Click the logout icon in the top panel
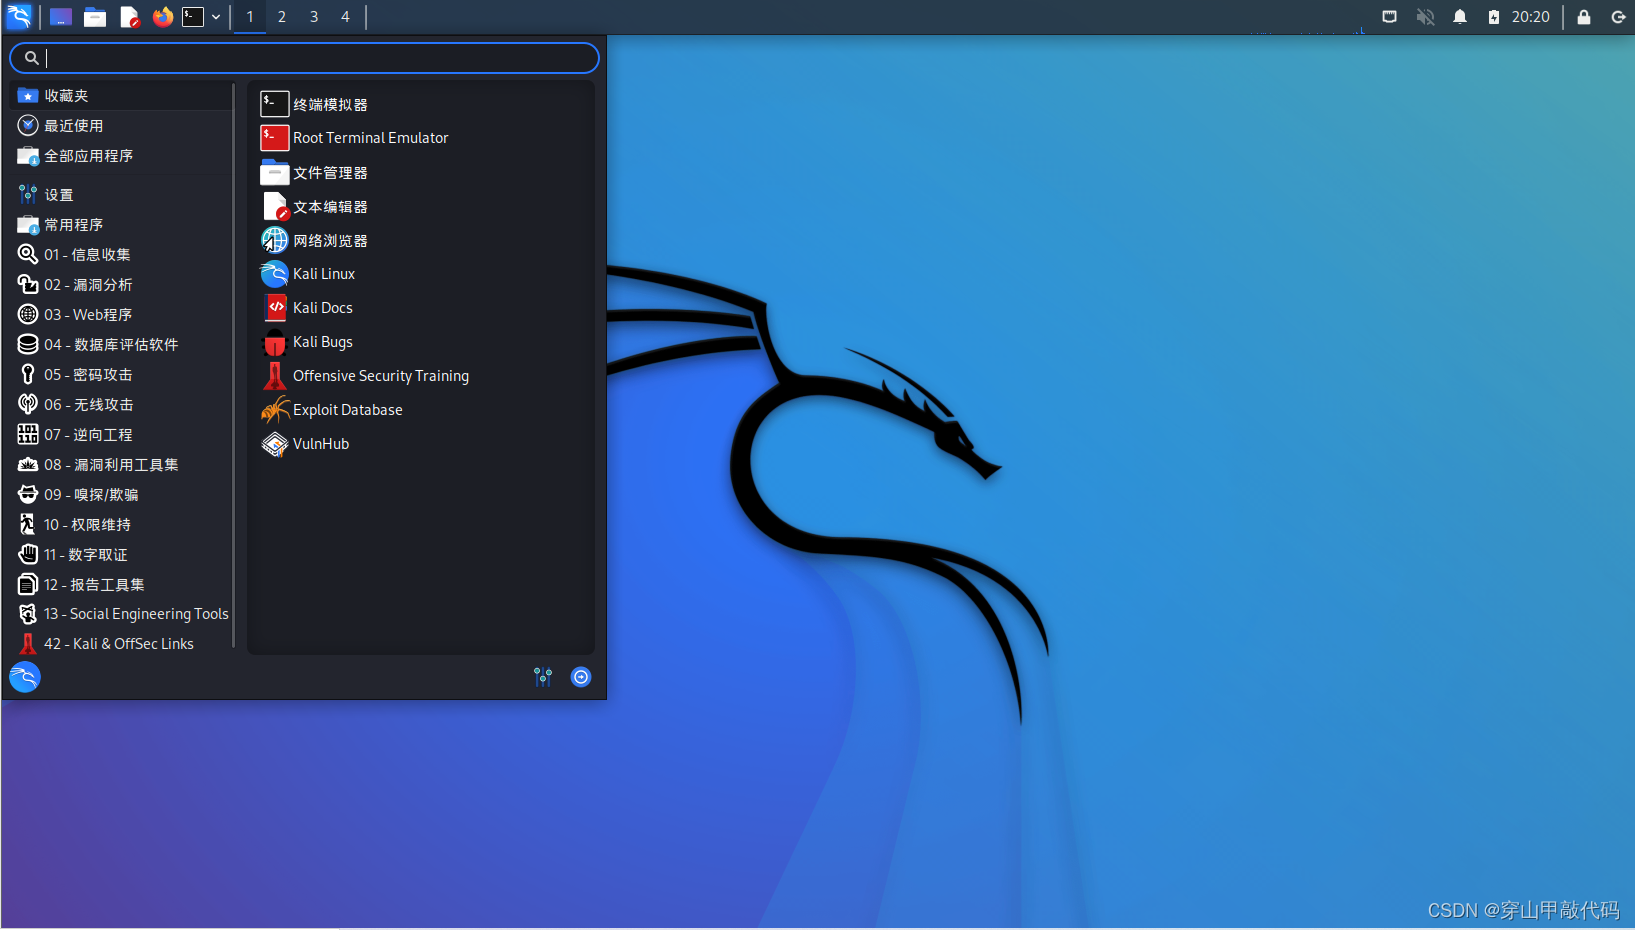Viewport: 1635px width, 930px height. 1618,17
